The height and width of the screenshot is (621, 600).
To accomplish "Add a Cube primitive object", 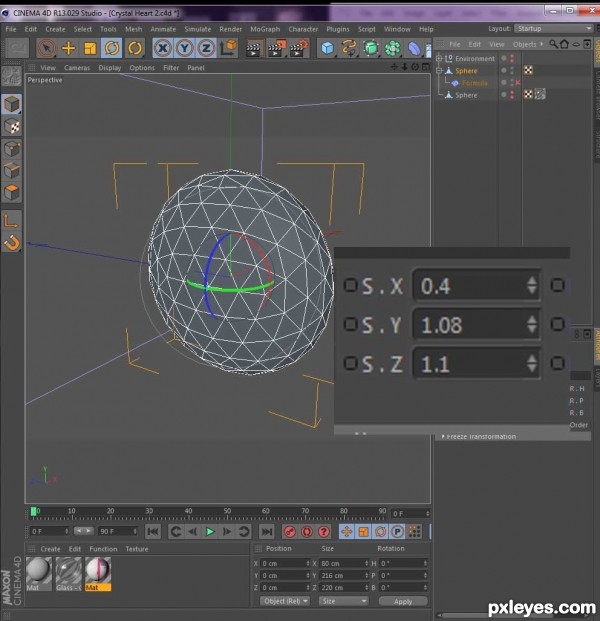I will pos(328,49).
